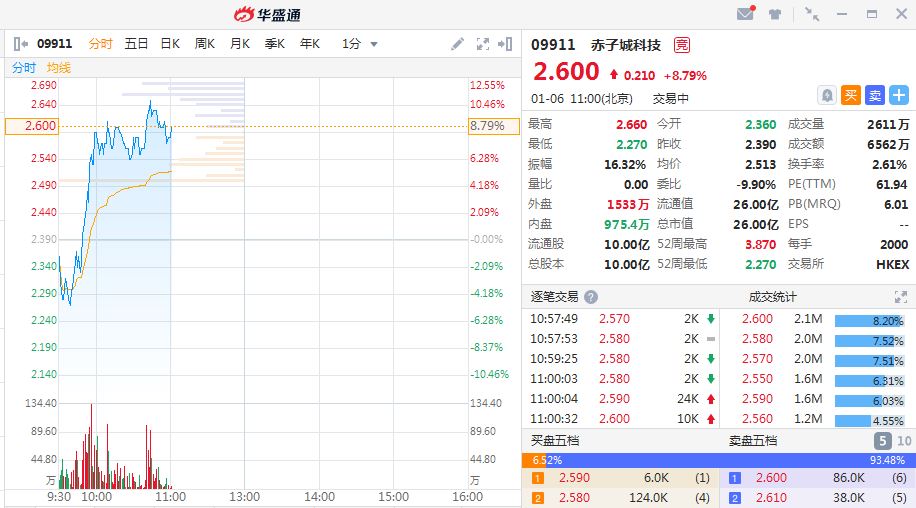Image resolution: width=916 pixels, height=508 pixels.
Task: Click the 最低 value 2.270
Action: (632, 144)
